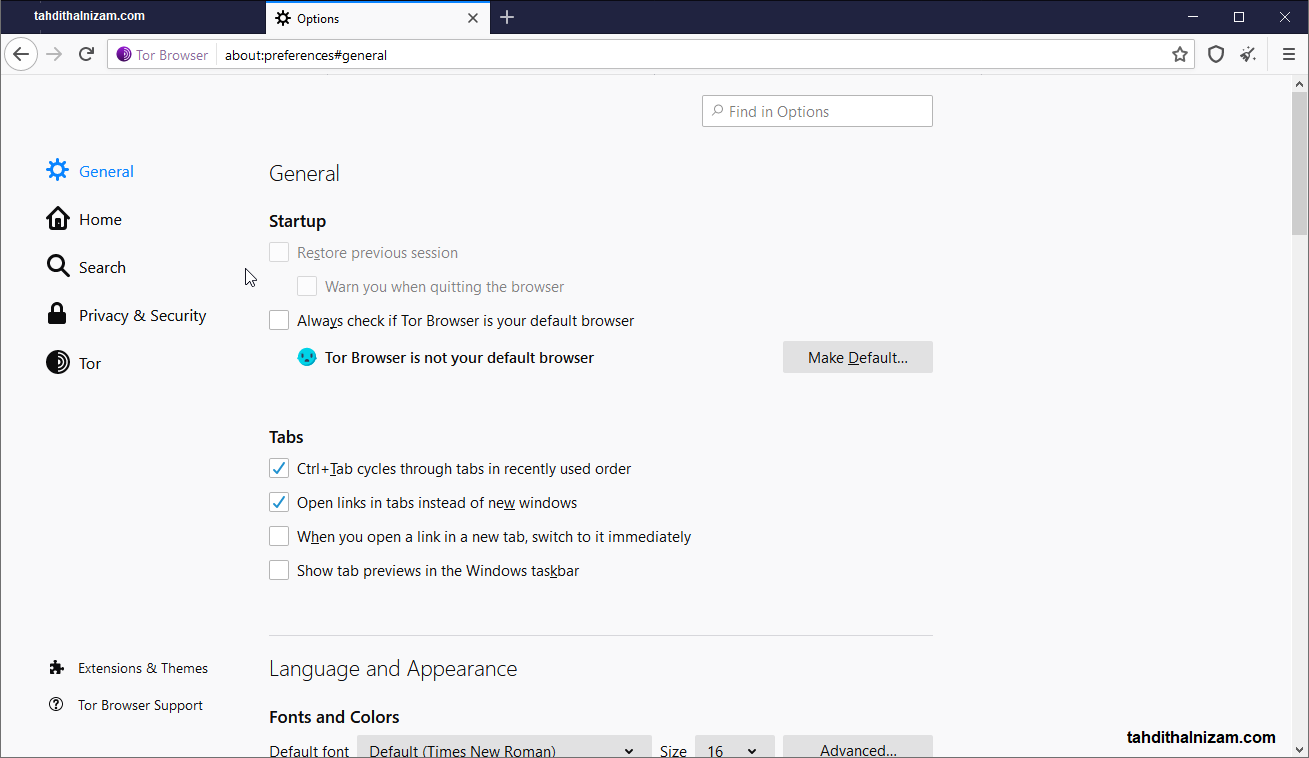Open the Tor preferences category
Image resolution: width=1309 pixels, height=758 pixels.
point(90,363)
